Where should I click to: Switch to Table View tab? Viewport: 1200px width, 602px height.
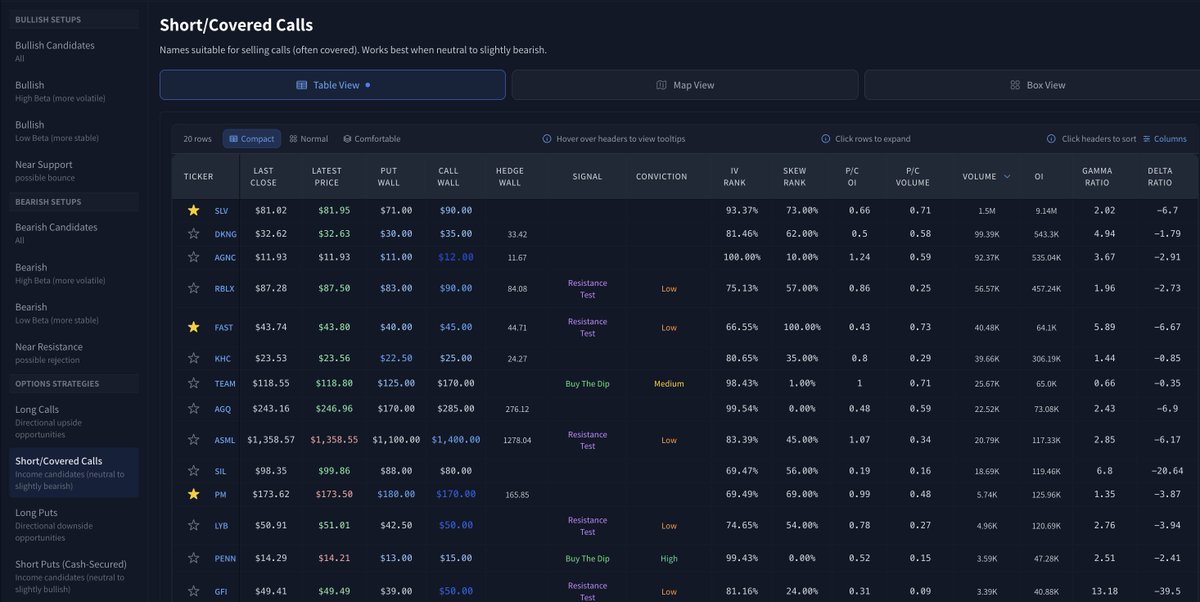(333, 85)
